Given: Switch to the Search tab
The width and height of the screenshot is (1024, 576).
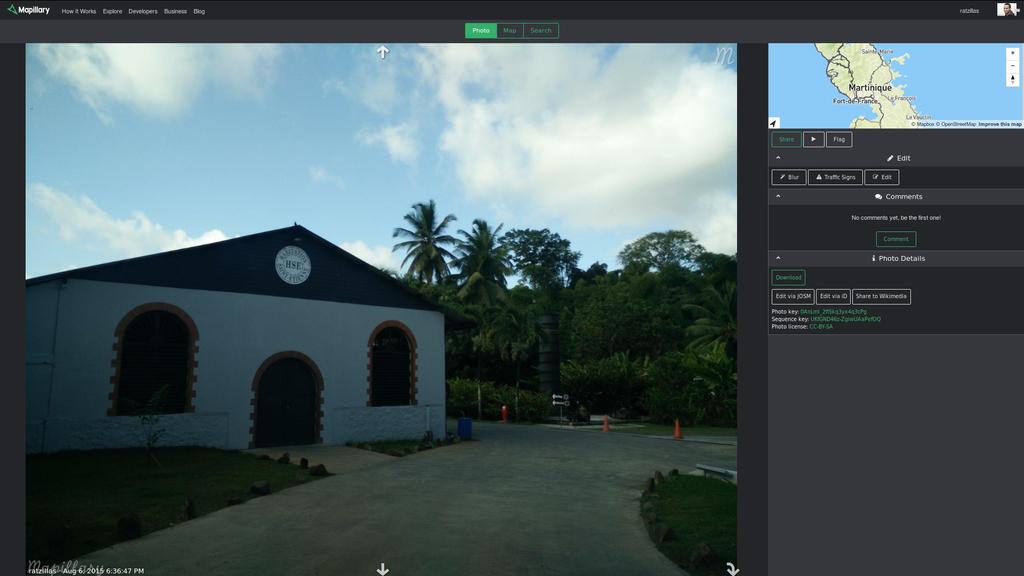Looking at the screenshot, I should click(541, 31).
